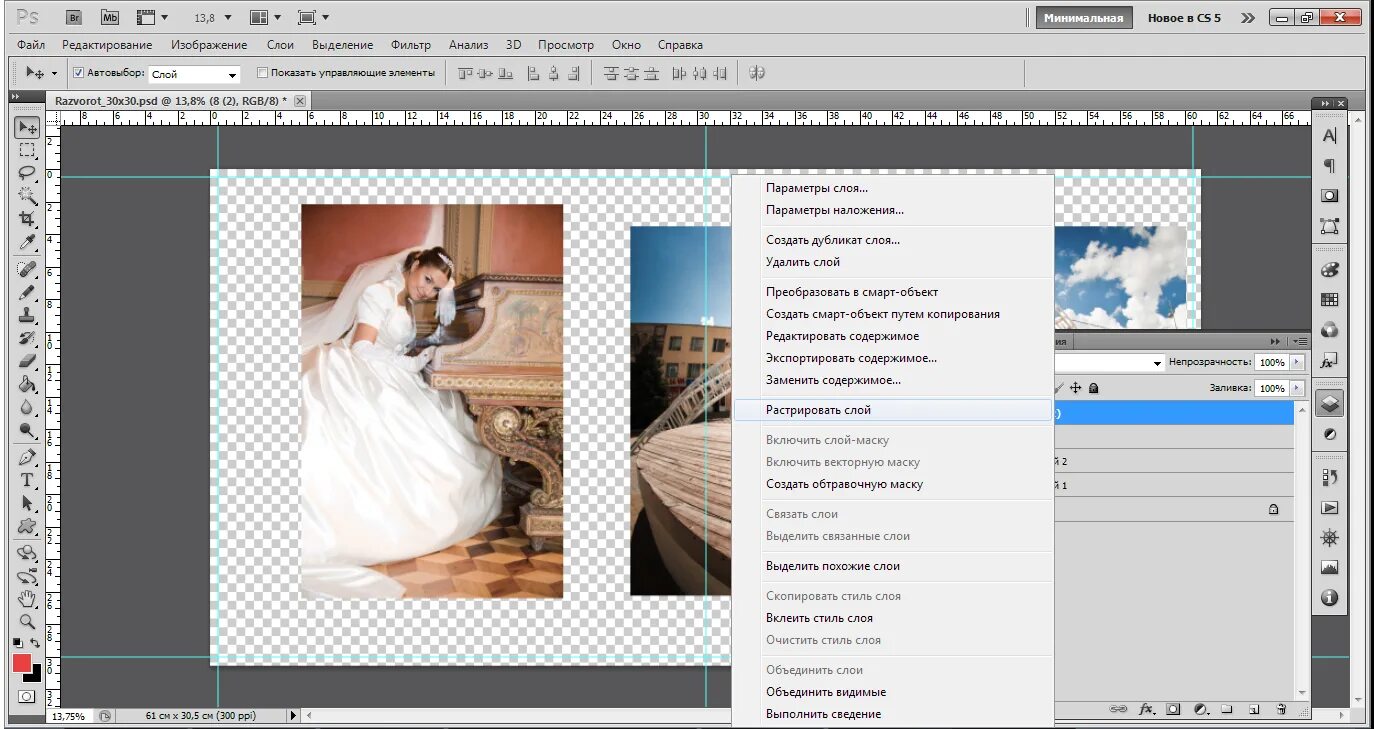Image resolution: width=1374 pixels, height=729 pixels.
Task: Open the Слой auto-select dropdown
Action: [x=194, y=74]
